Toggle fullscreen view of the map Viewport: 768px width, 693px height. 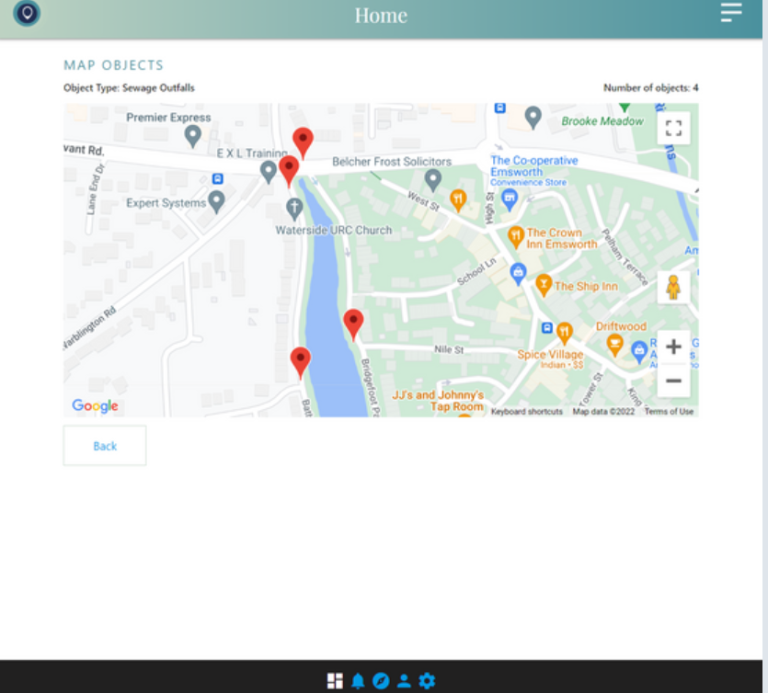tap(673, 128)
